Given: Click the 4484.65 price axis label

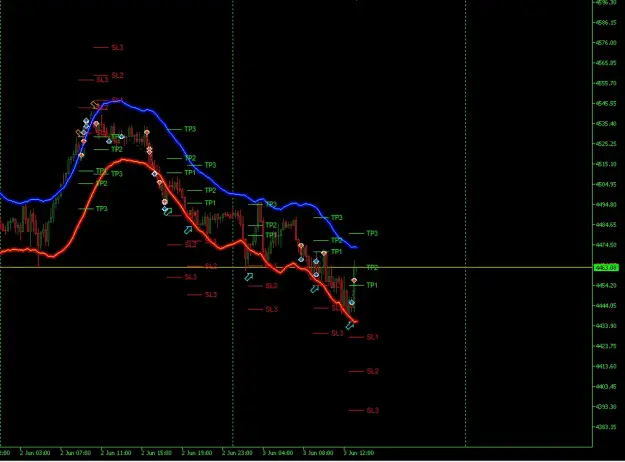Looking at the screenshot, I should click(606, 225).
